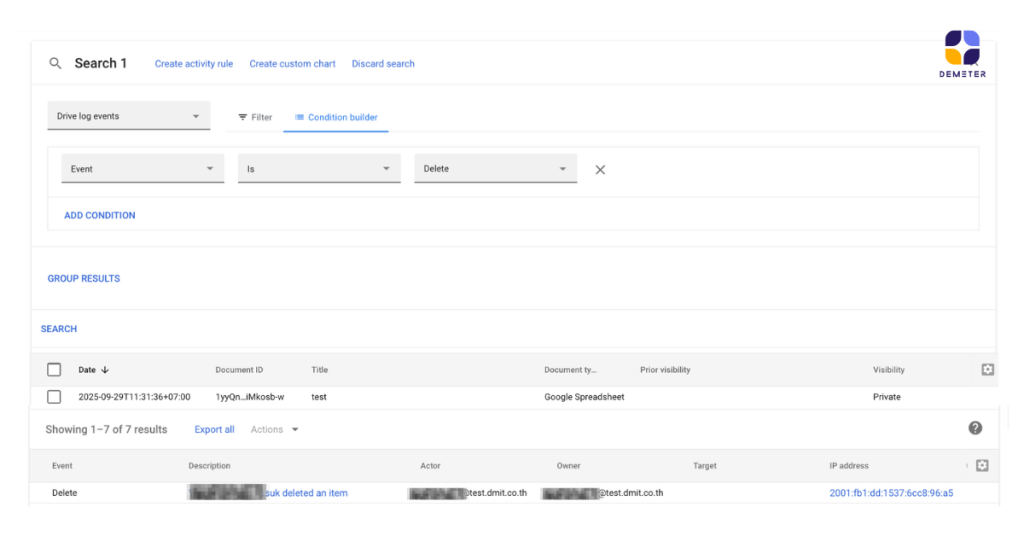Viewport: 1024px width, 536px height.
Task: Click the help question mark icon
Action: 975,428
